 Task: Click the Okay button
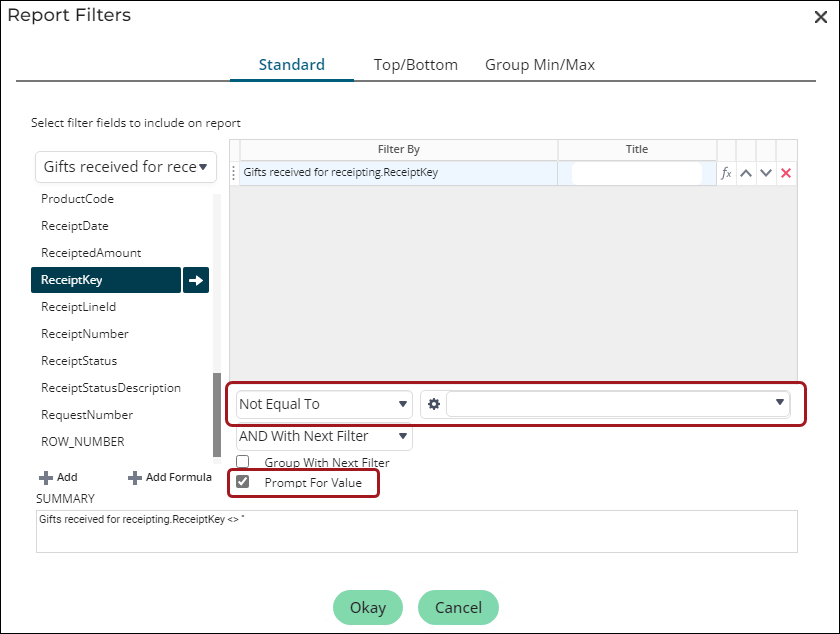point(368,607)
